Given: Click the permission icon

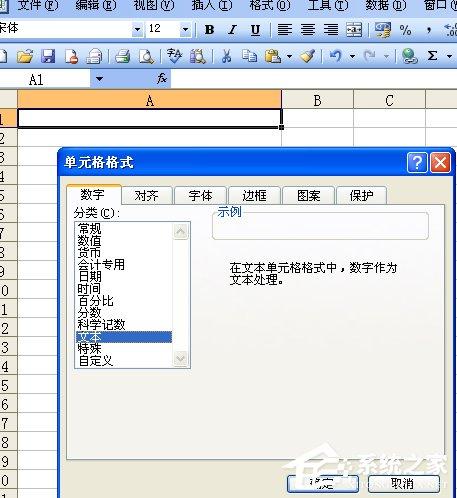Looking at the screenshot, I should (x=71, y=56).
